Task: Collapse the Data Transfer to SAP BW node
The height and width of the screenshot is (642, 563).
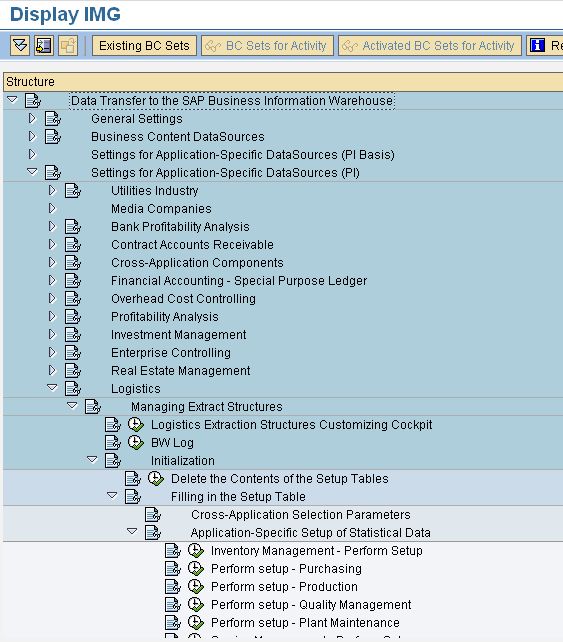Action: [x=13, y=99]
